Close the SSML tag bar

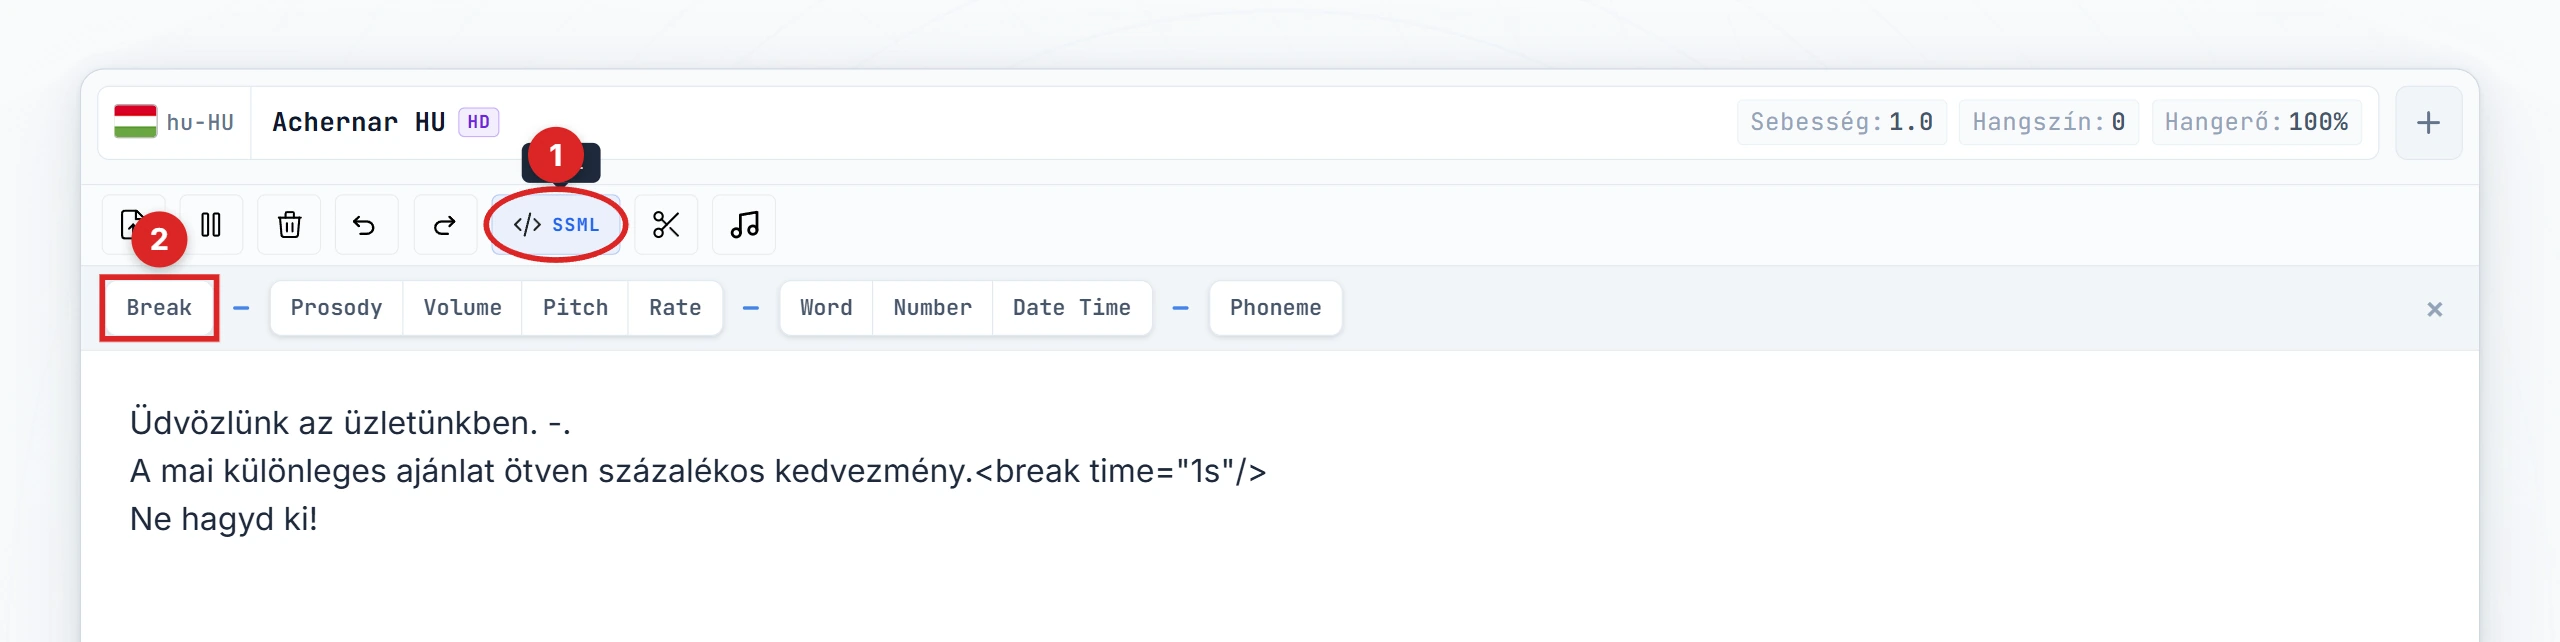[x=2435, y=309]
